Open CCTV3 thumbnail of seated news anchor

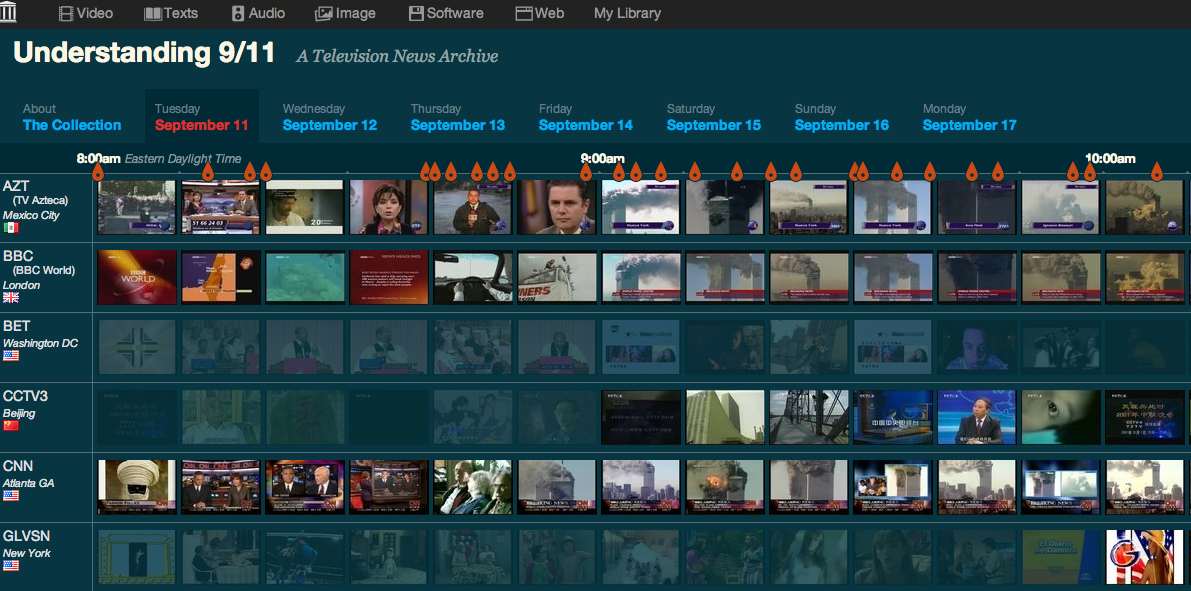point(977,417)
